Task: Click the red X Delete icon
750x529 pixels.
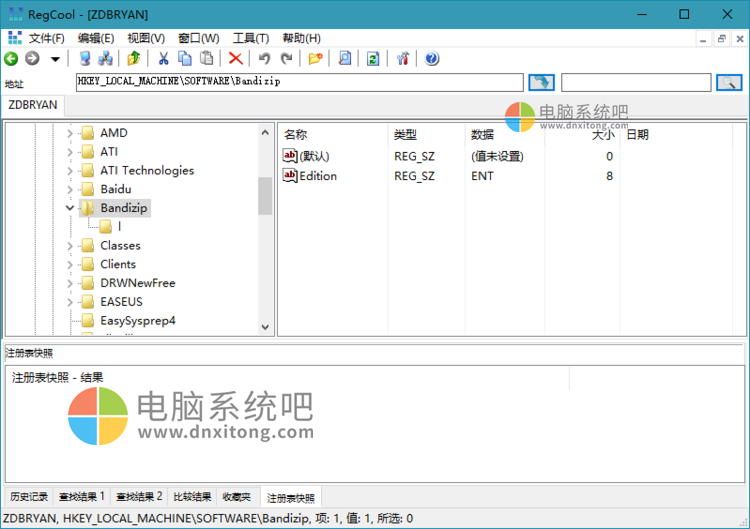Action: pyautogui.click(x=235, y=59)
